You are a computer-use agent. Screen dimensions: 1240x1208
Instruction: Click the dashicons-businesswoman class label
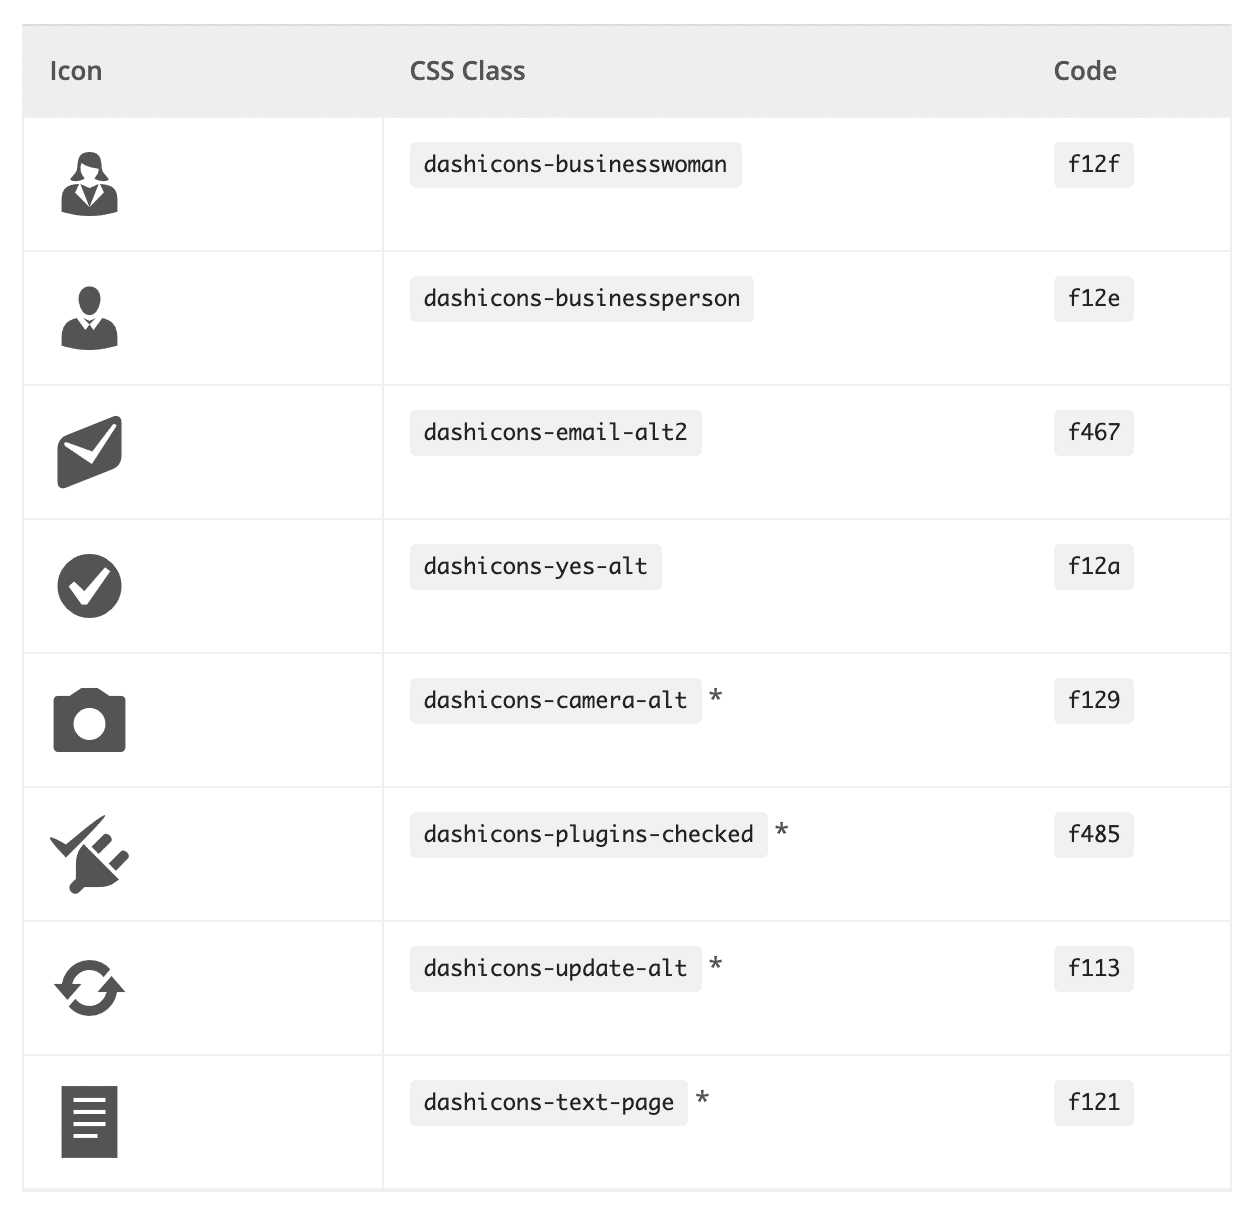coord(574,164)
